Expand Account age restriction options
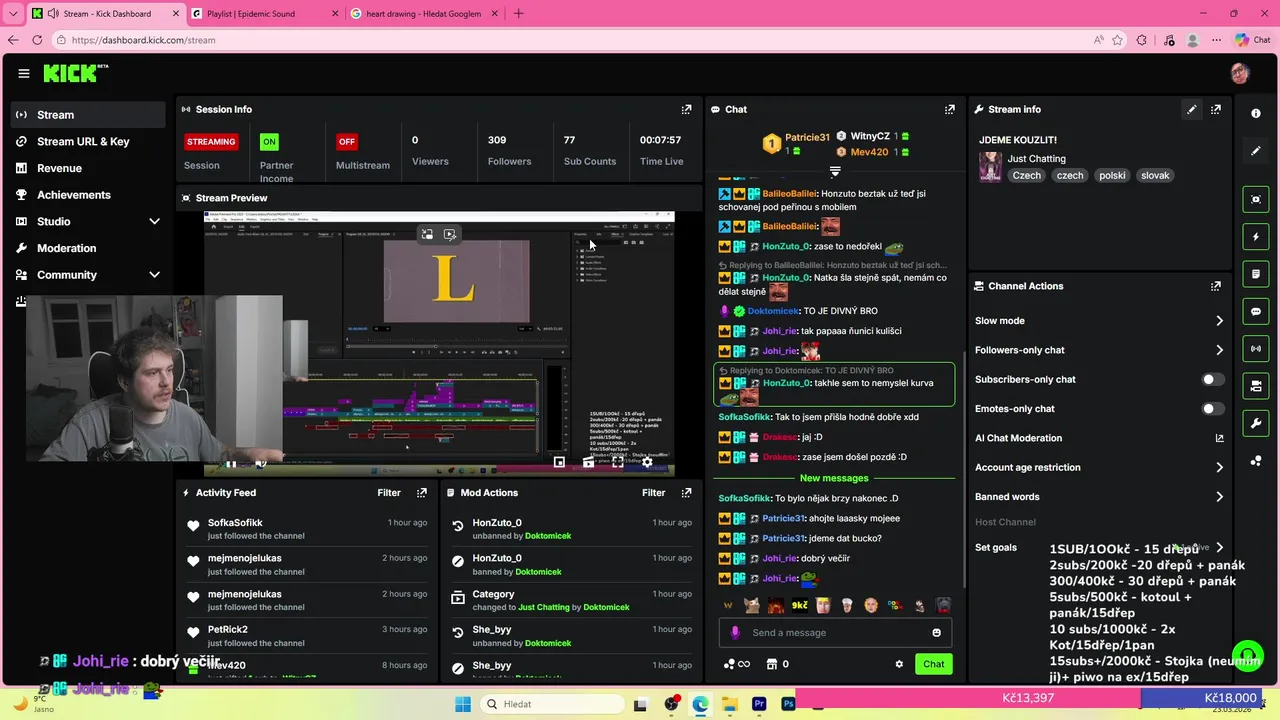The height and width of the screenshot is (720, 1280). 1219,467
